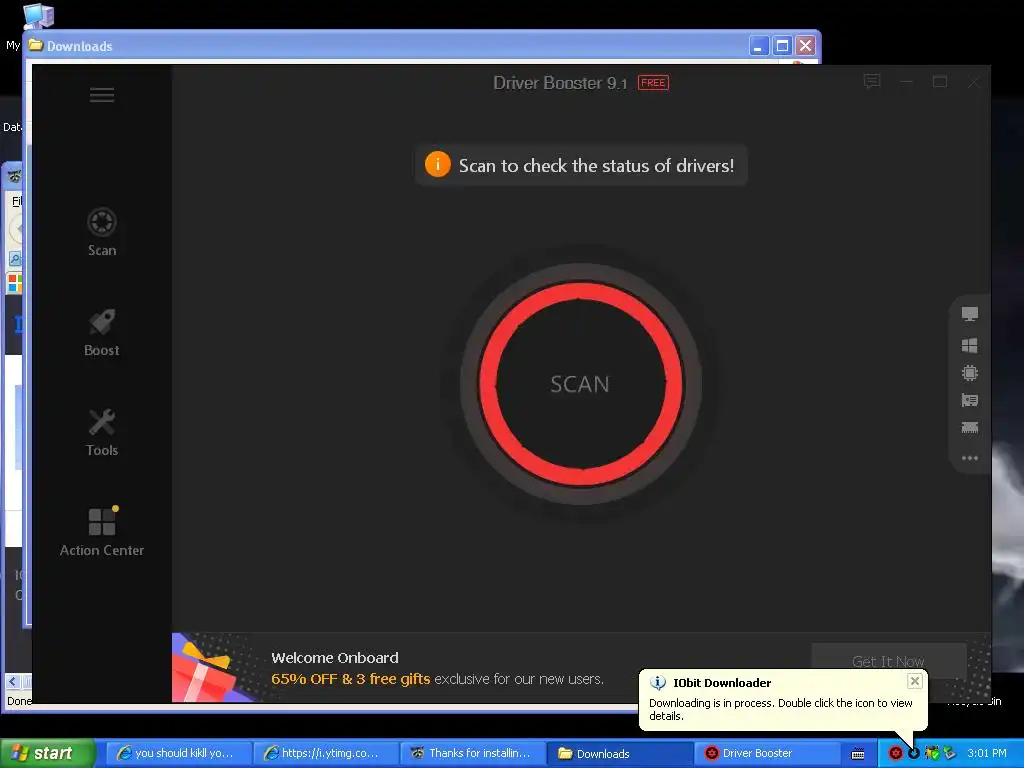
Task: Click the IObit Downloader tray icon
Action: click(x=914, y=753)
